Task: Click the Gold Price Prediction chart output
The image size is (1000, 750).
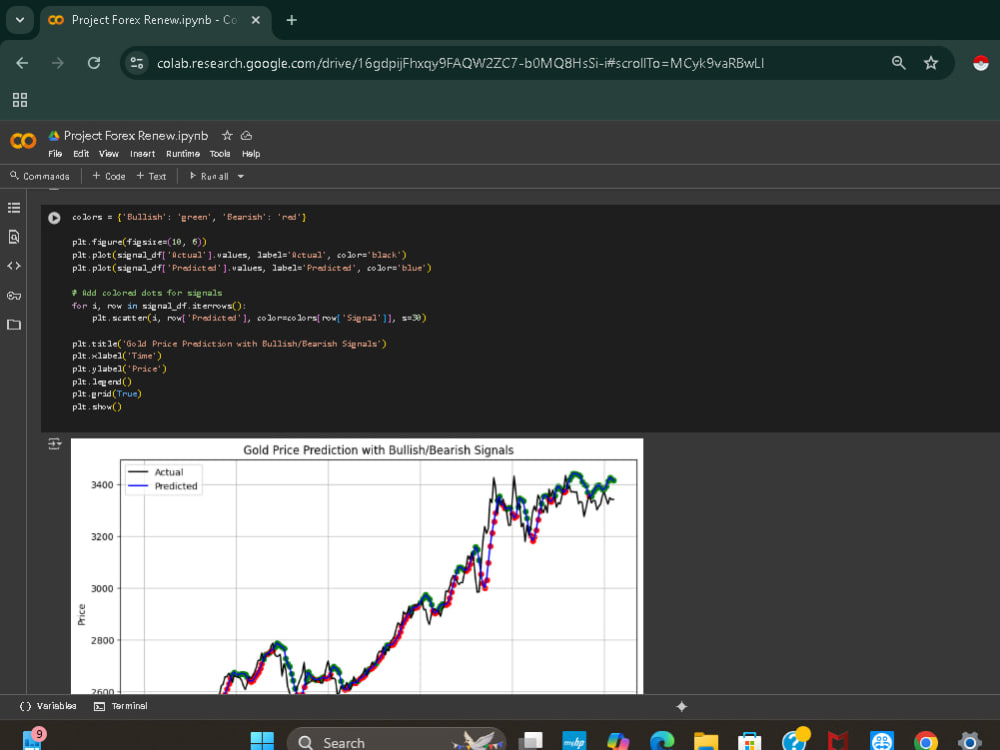Action: coord(357,566)
